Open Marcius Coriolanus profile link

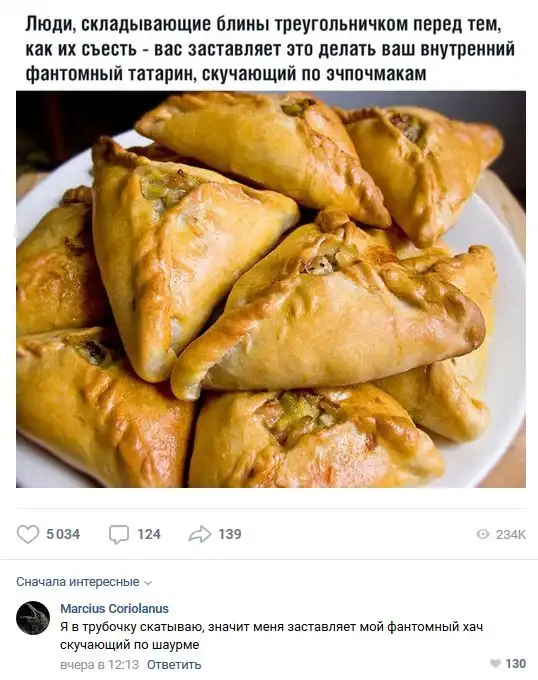click(114, 608)
